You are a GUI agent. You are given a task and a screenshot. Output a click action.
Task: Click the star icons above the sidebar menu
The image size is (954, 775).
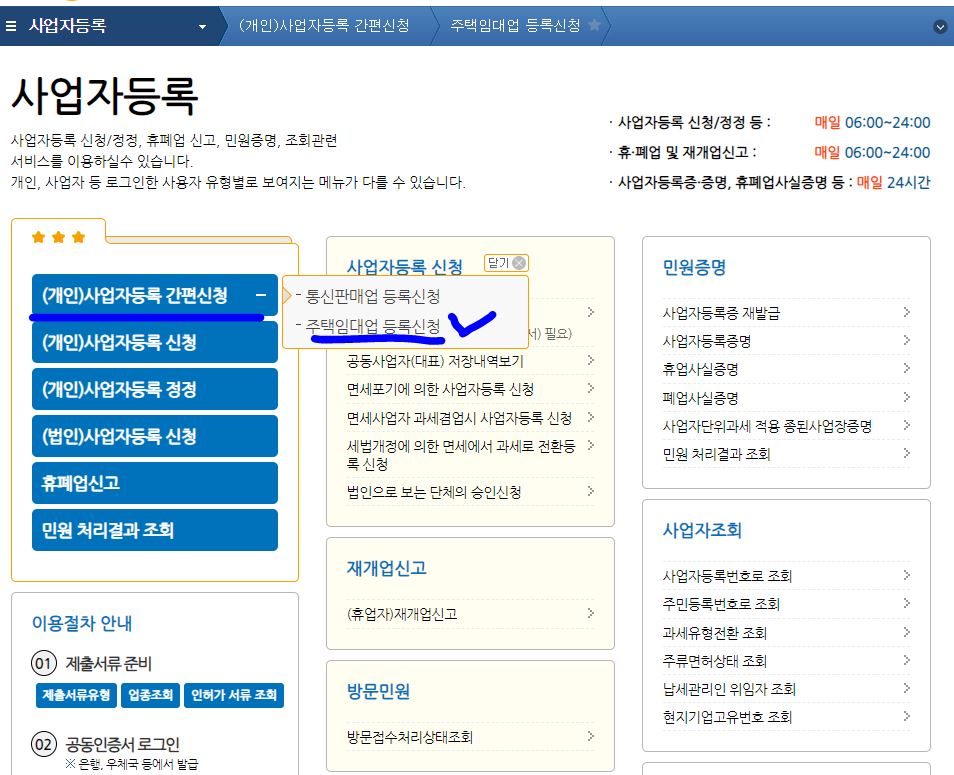(x=59, y=238)
